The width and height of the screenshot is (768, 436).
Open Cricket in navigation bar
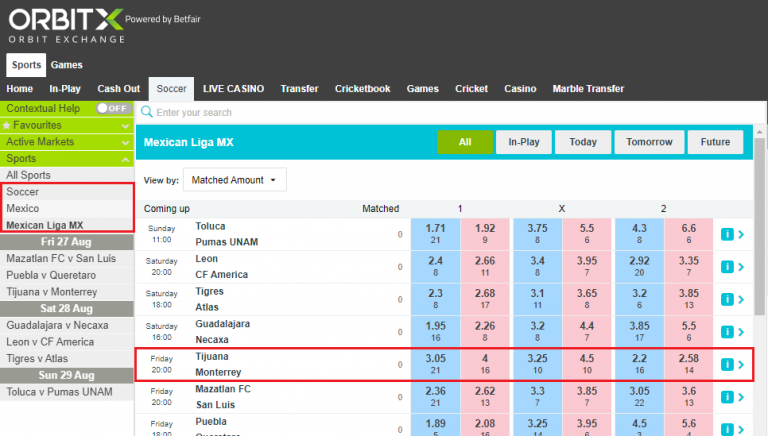471,89
